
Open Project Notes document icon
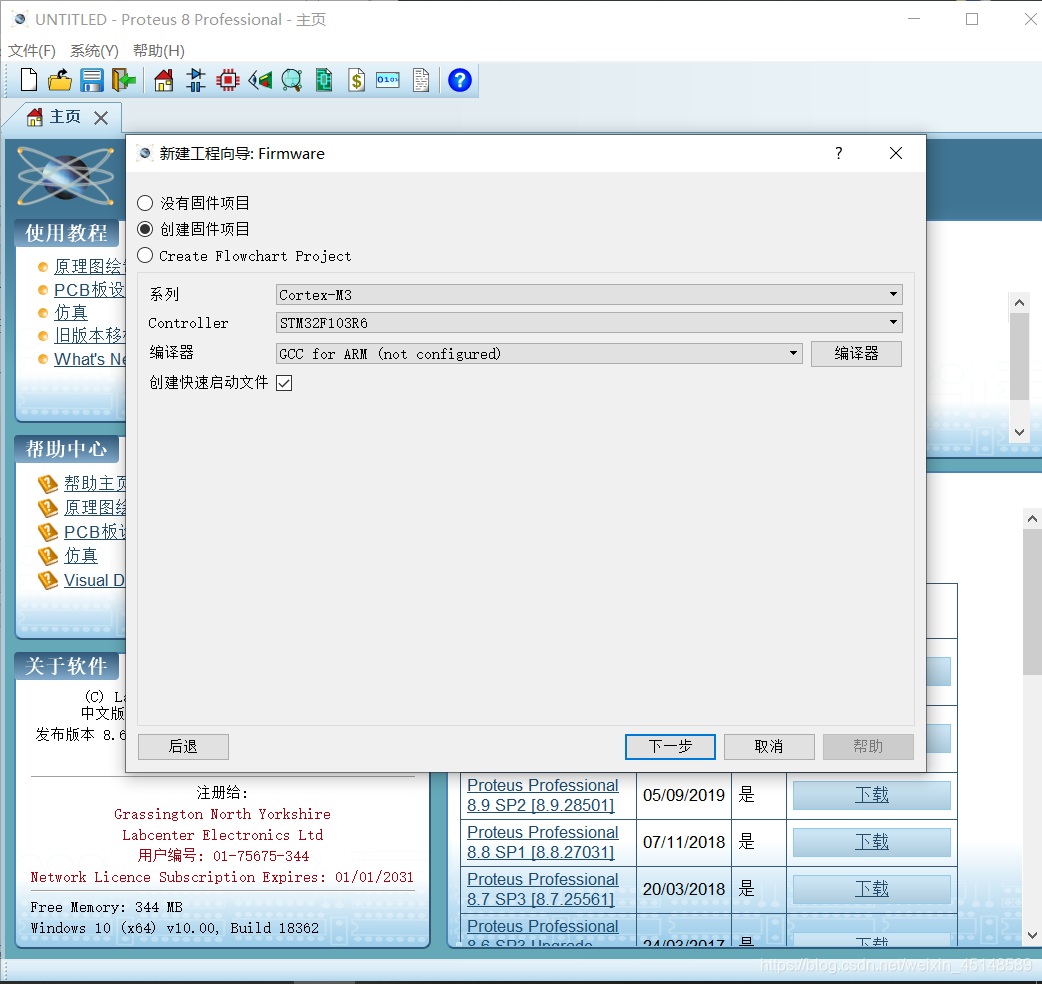click(421, 80)
